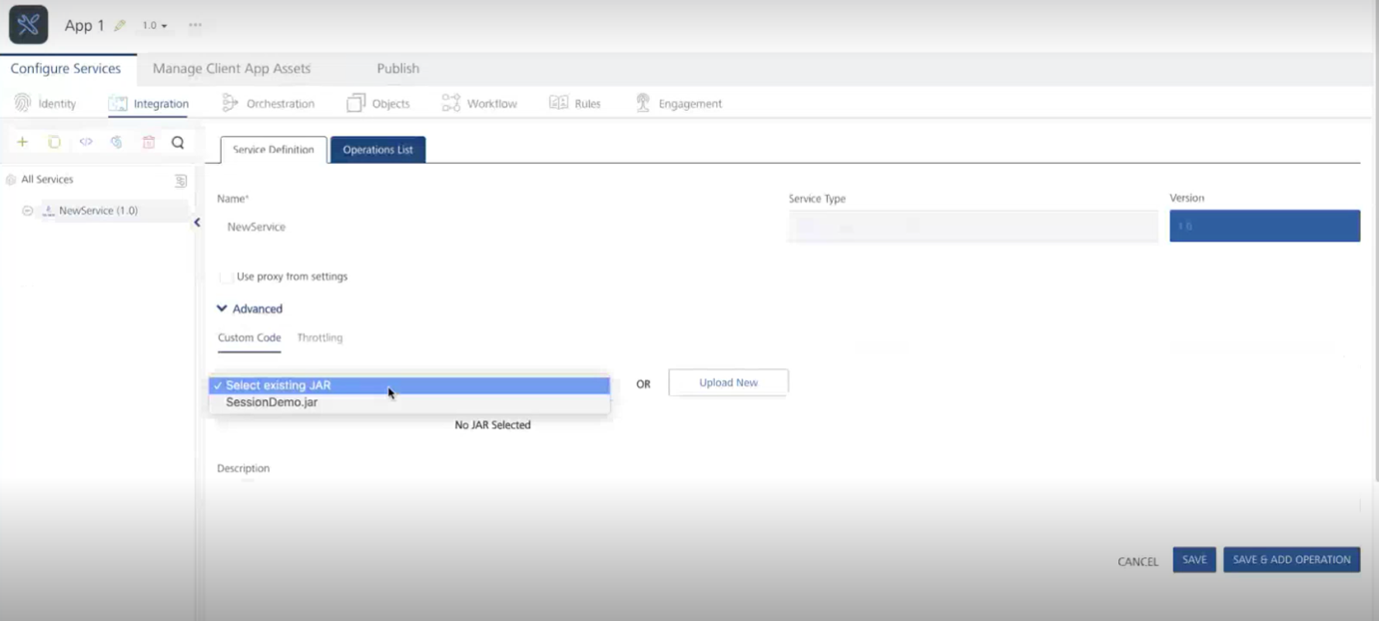Collapse the NewService tree node
Image resolution: width=1384 pixels, height=626 pixels.
[28, 211]
